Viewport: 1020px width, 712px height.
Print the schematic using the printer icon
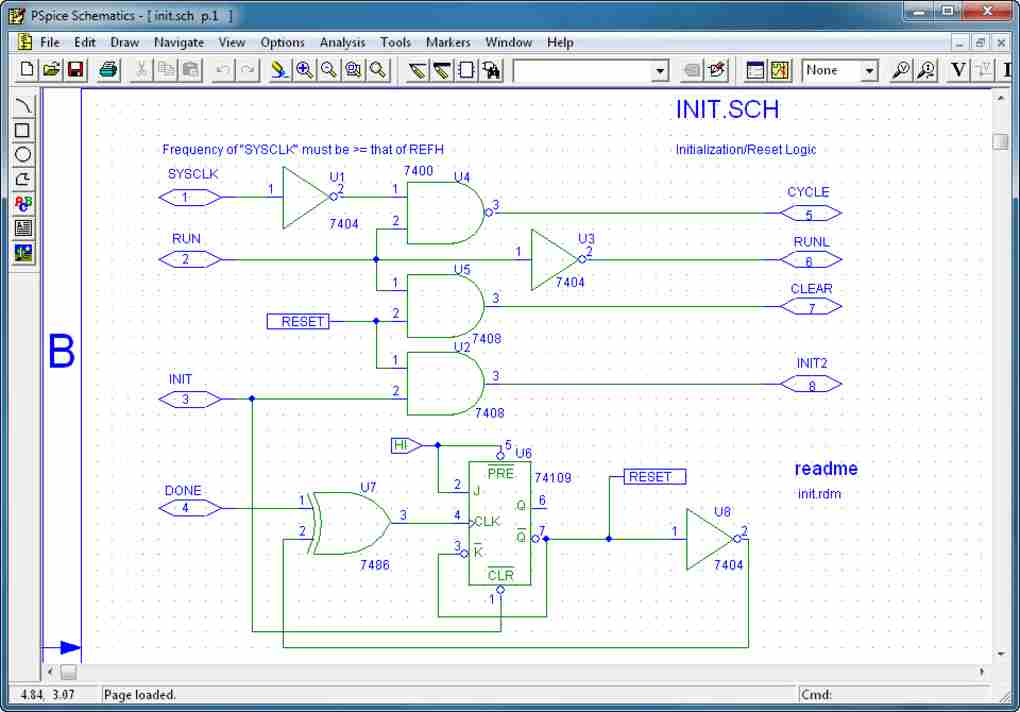[x=108, y=70]
